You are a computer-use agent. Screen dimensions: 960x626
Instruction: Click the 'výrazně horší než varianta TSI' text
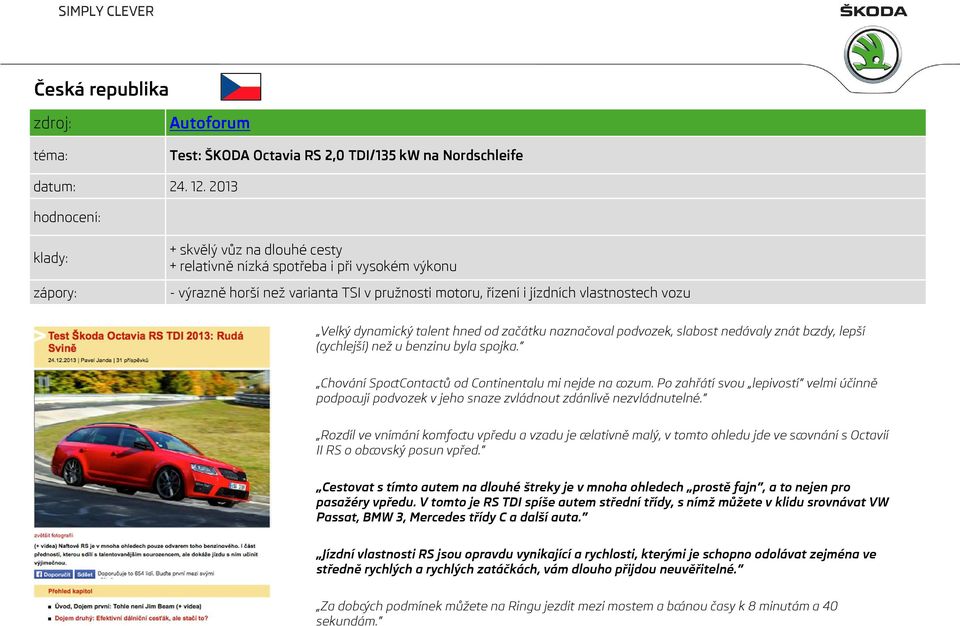430,293
